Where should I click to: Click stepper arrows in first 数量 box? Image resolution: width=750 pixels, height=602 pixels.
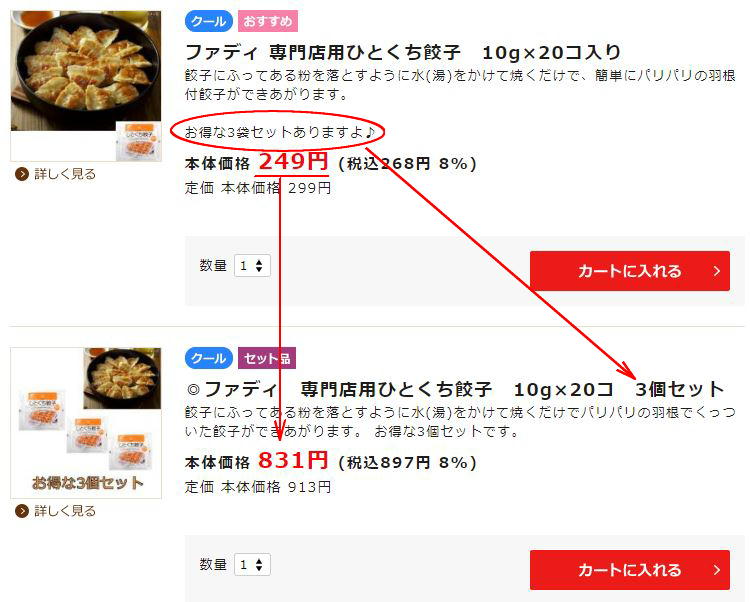pyautogui.click(x=259, y=266)
